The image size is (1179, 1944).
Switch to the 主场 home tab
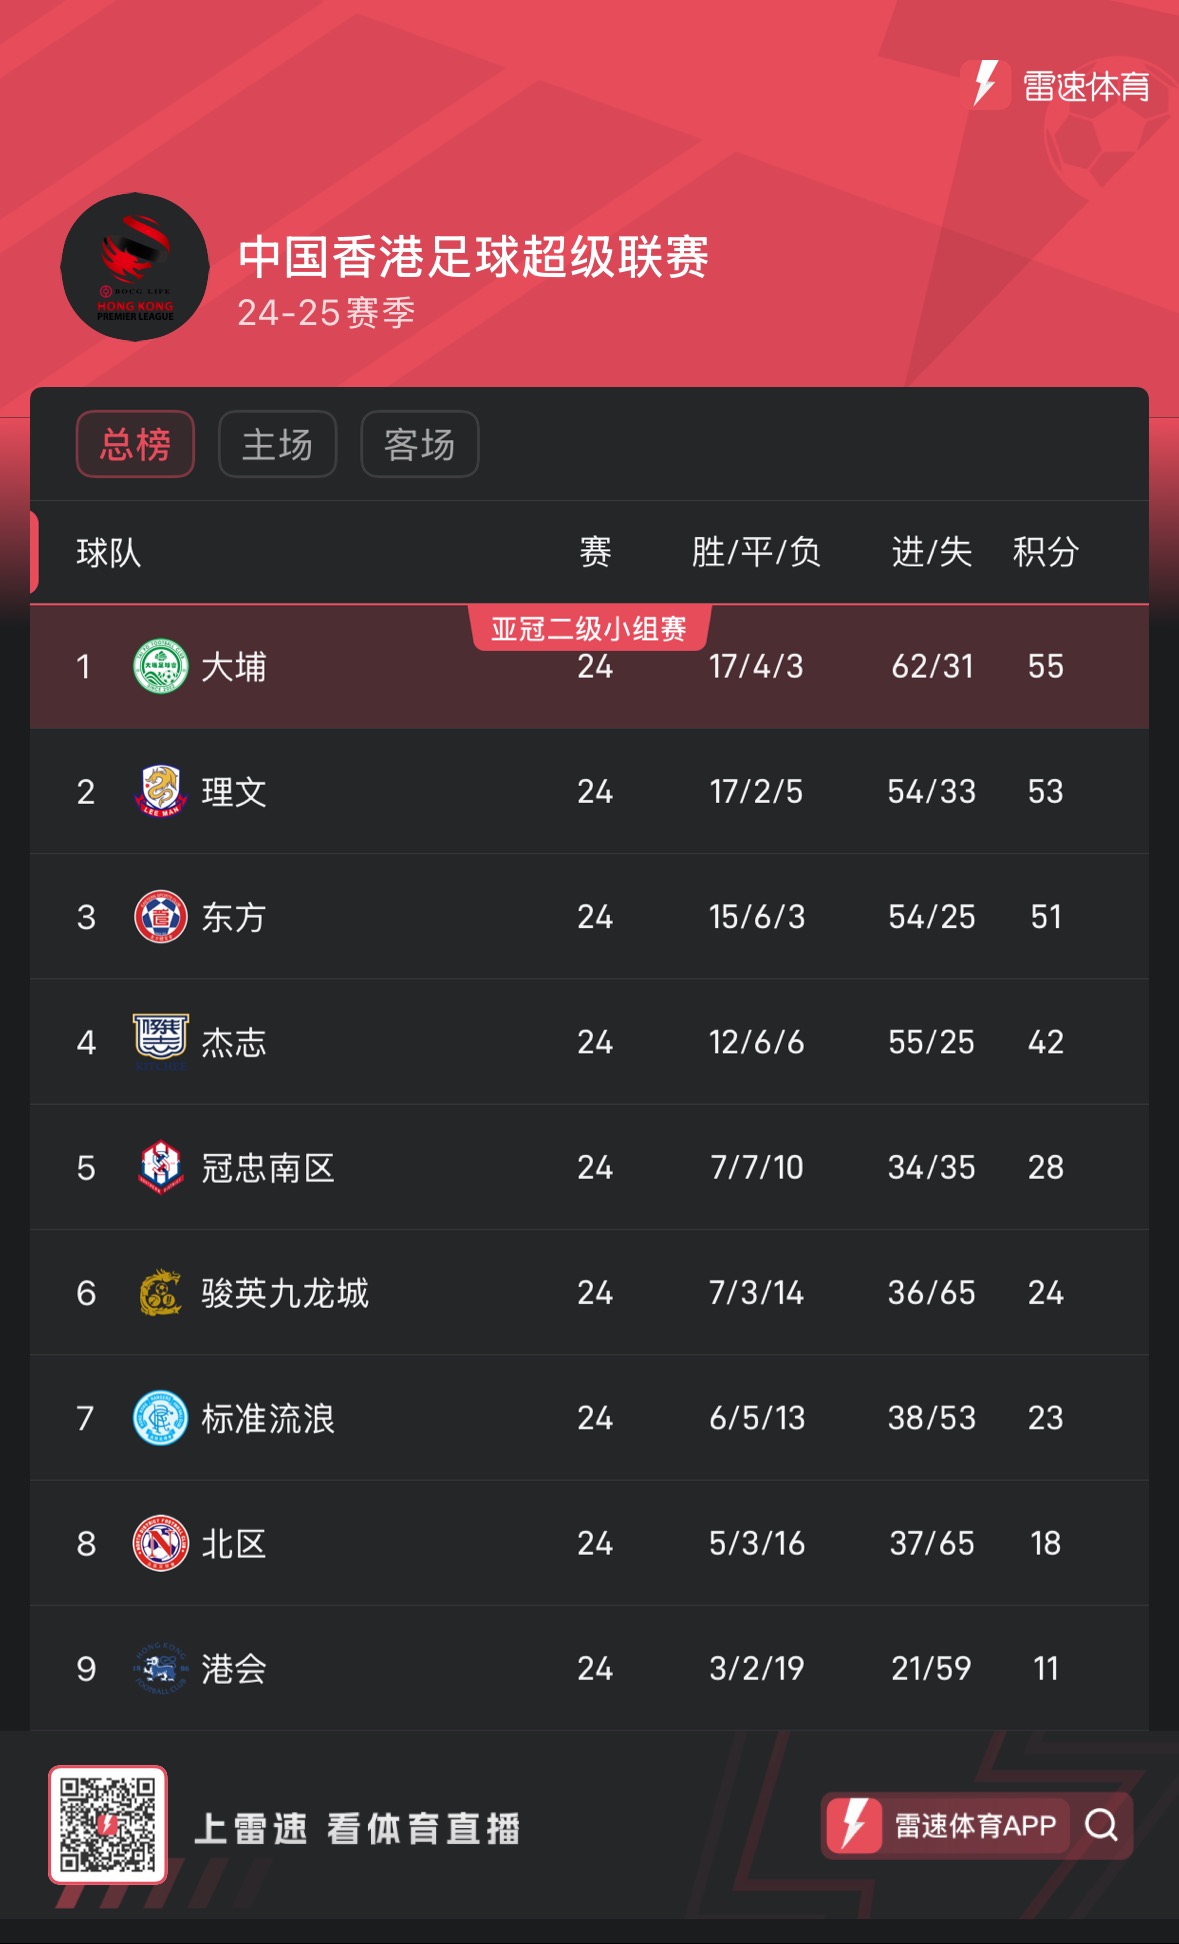point(277,444)
